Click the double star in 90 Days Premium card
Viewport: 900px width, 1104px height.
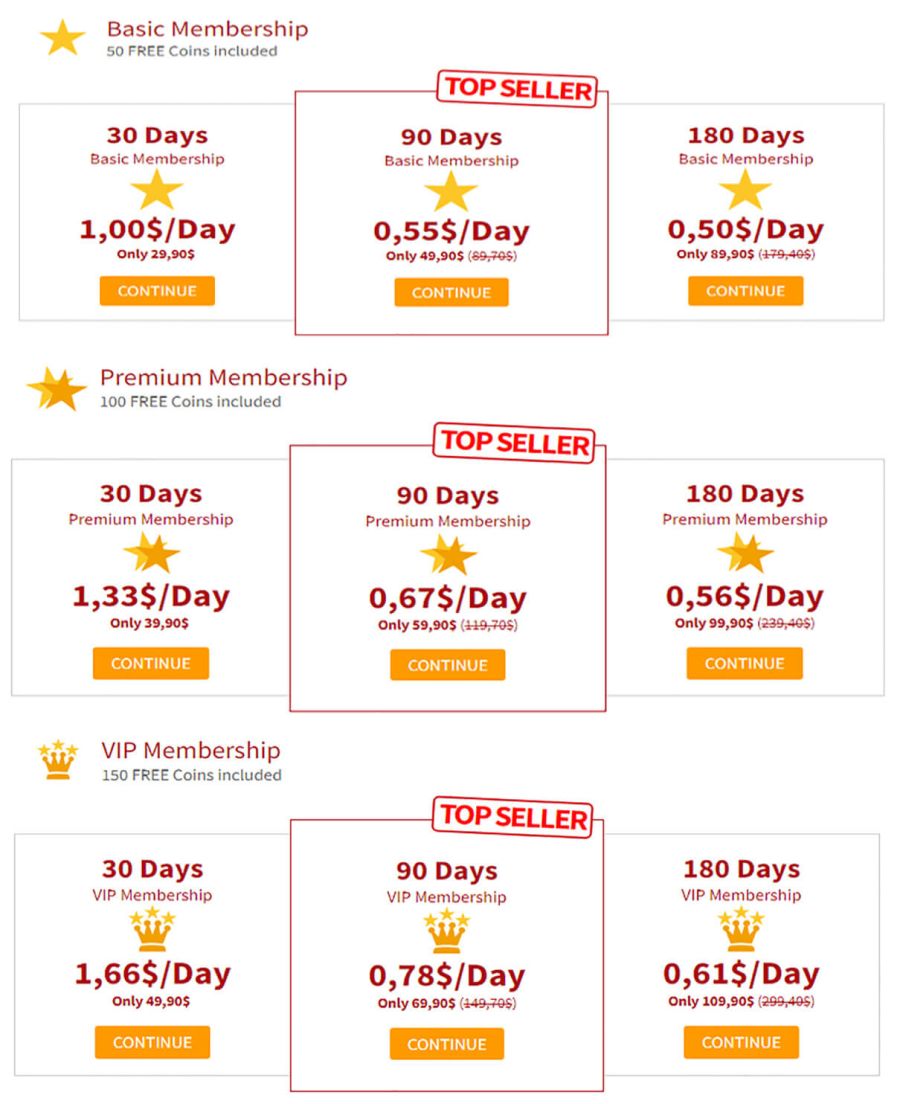[449, 555]
